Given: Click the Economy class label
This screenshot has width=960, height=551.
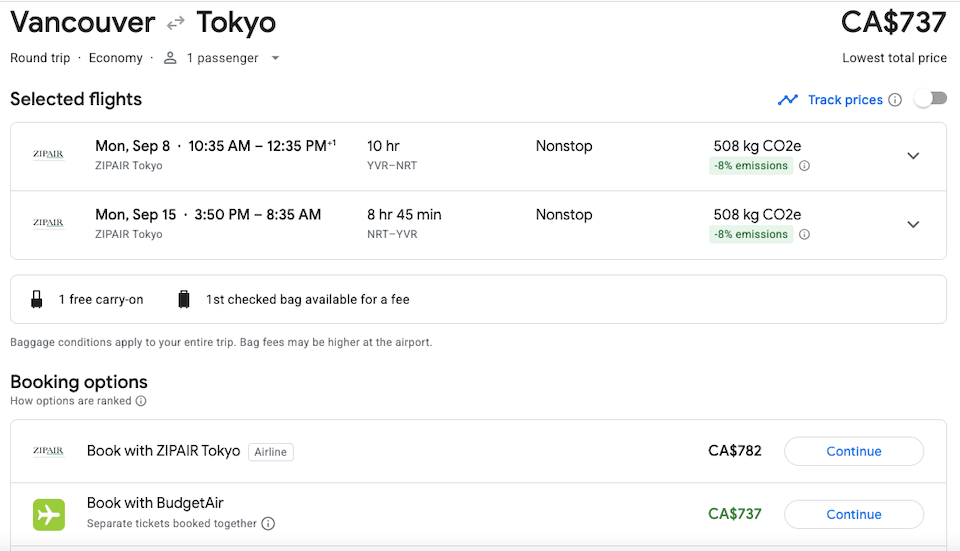Looking at the screenshot, I should [x=116, y=58].
